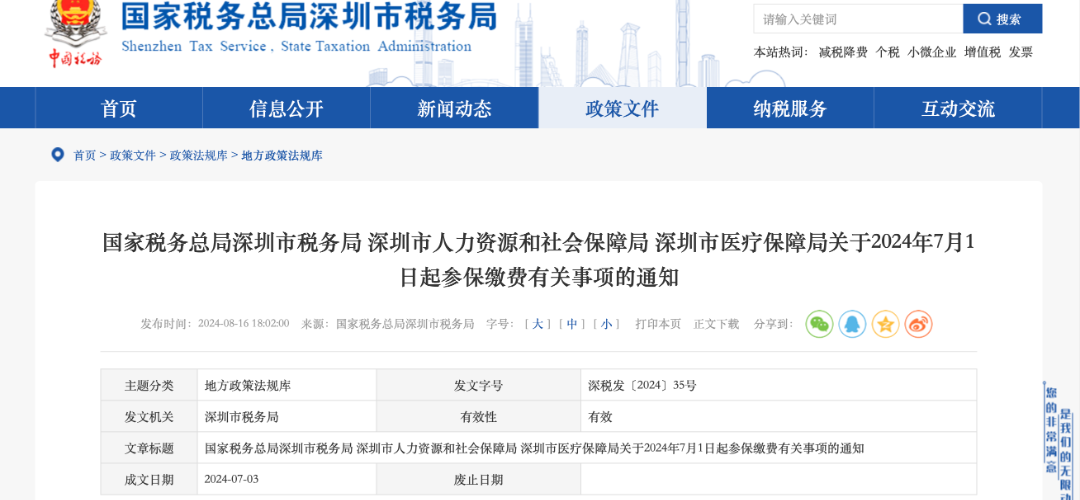Set font size to 中
Viewport: 1080px width, 500px height.
pyautogui.click(x=572, y=324)
